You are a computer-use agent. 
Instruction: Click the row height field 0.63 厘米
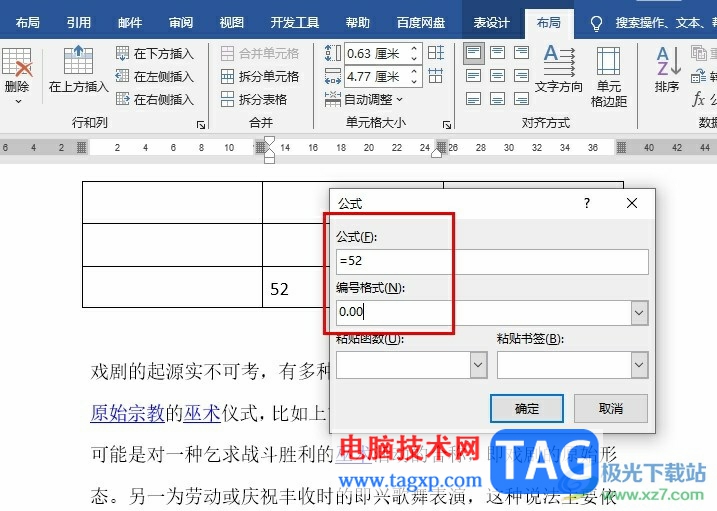point(377,54)
